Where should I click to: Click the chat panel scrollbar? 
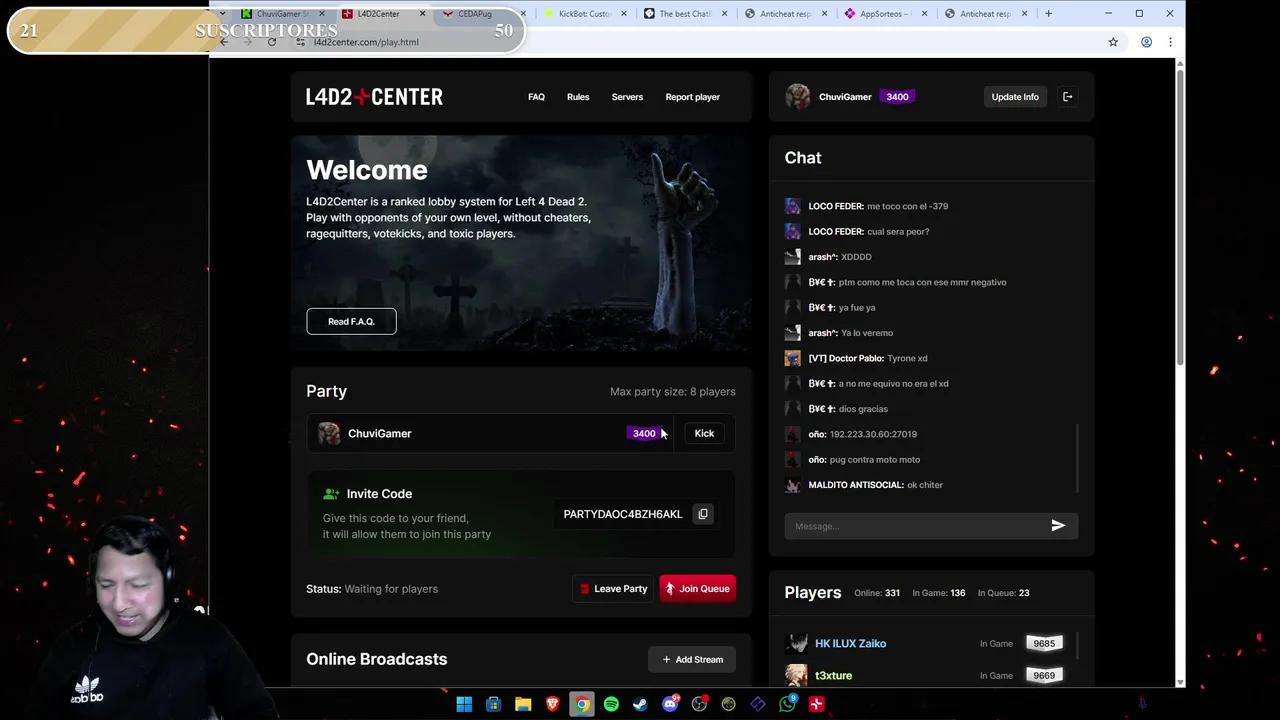point(1077,457)
